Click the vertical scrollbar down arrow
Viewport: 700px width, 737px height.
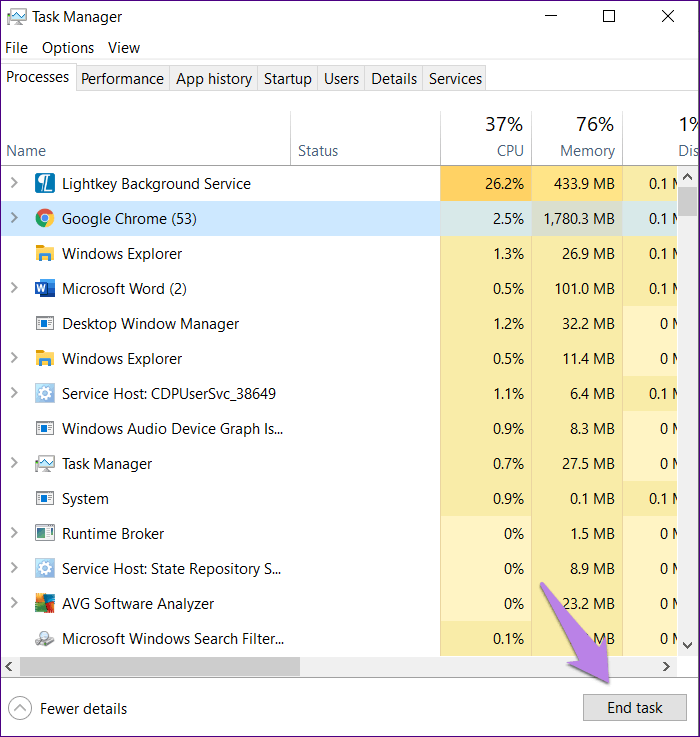point(687,645)
